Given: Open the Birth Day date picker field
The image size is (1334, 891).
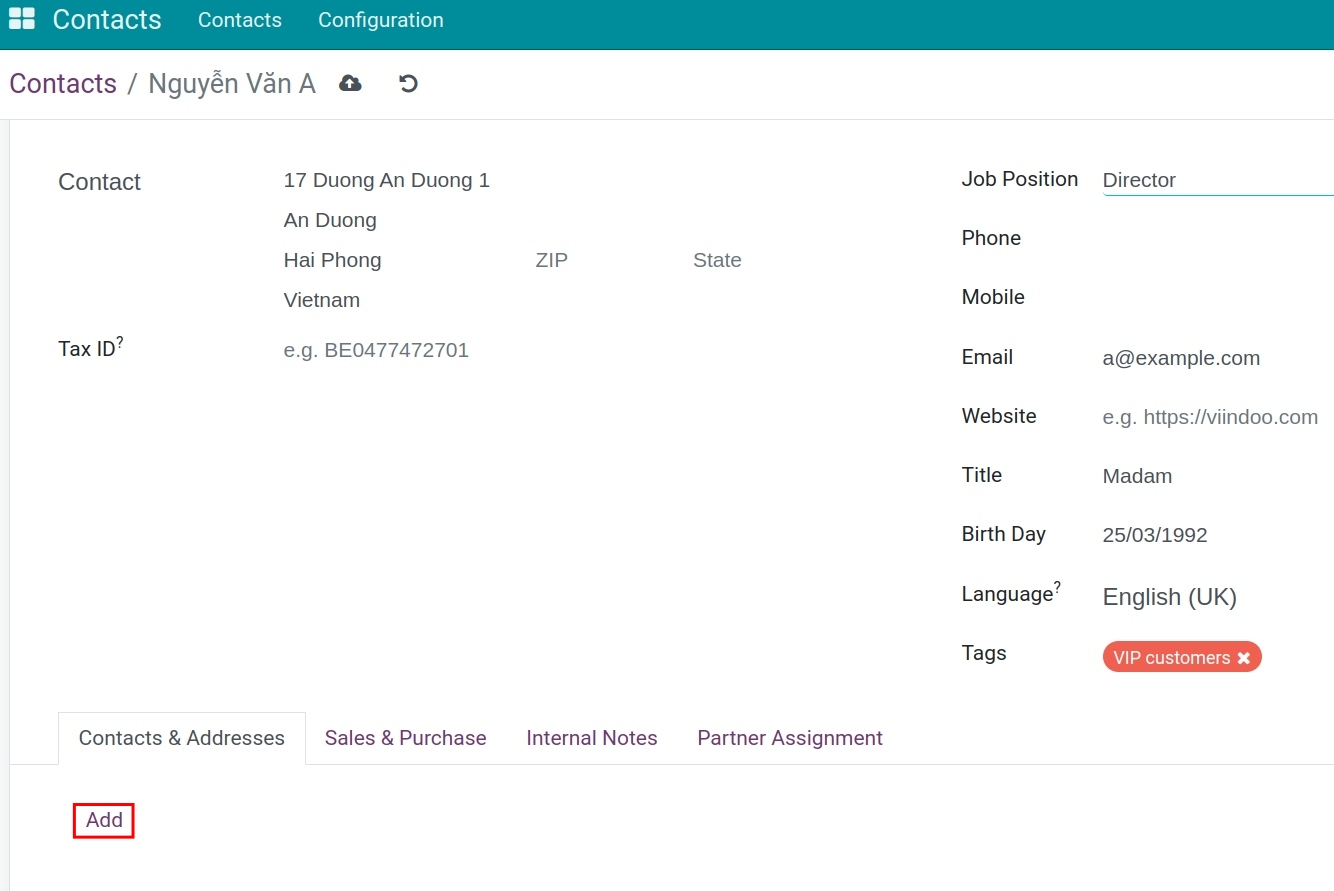Looking at the screenshot, I should (1155, 535).
